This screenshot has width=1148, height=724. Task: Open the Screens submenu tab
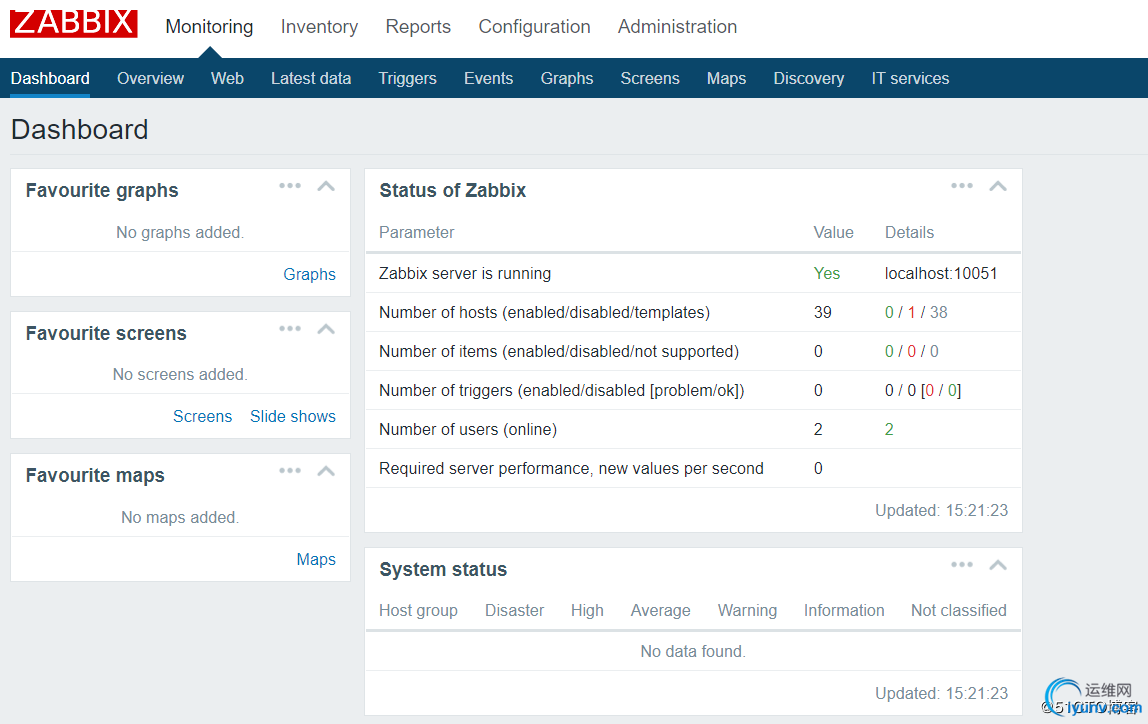pyautogui.click(x=650, y=78)
